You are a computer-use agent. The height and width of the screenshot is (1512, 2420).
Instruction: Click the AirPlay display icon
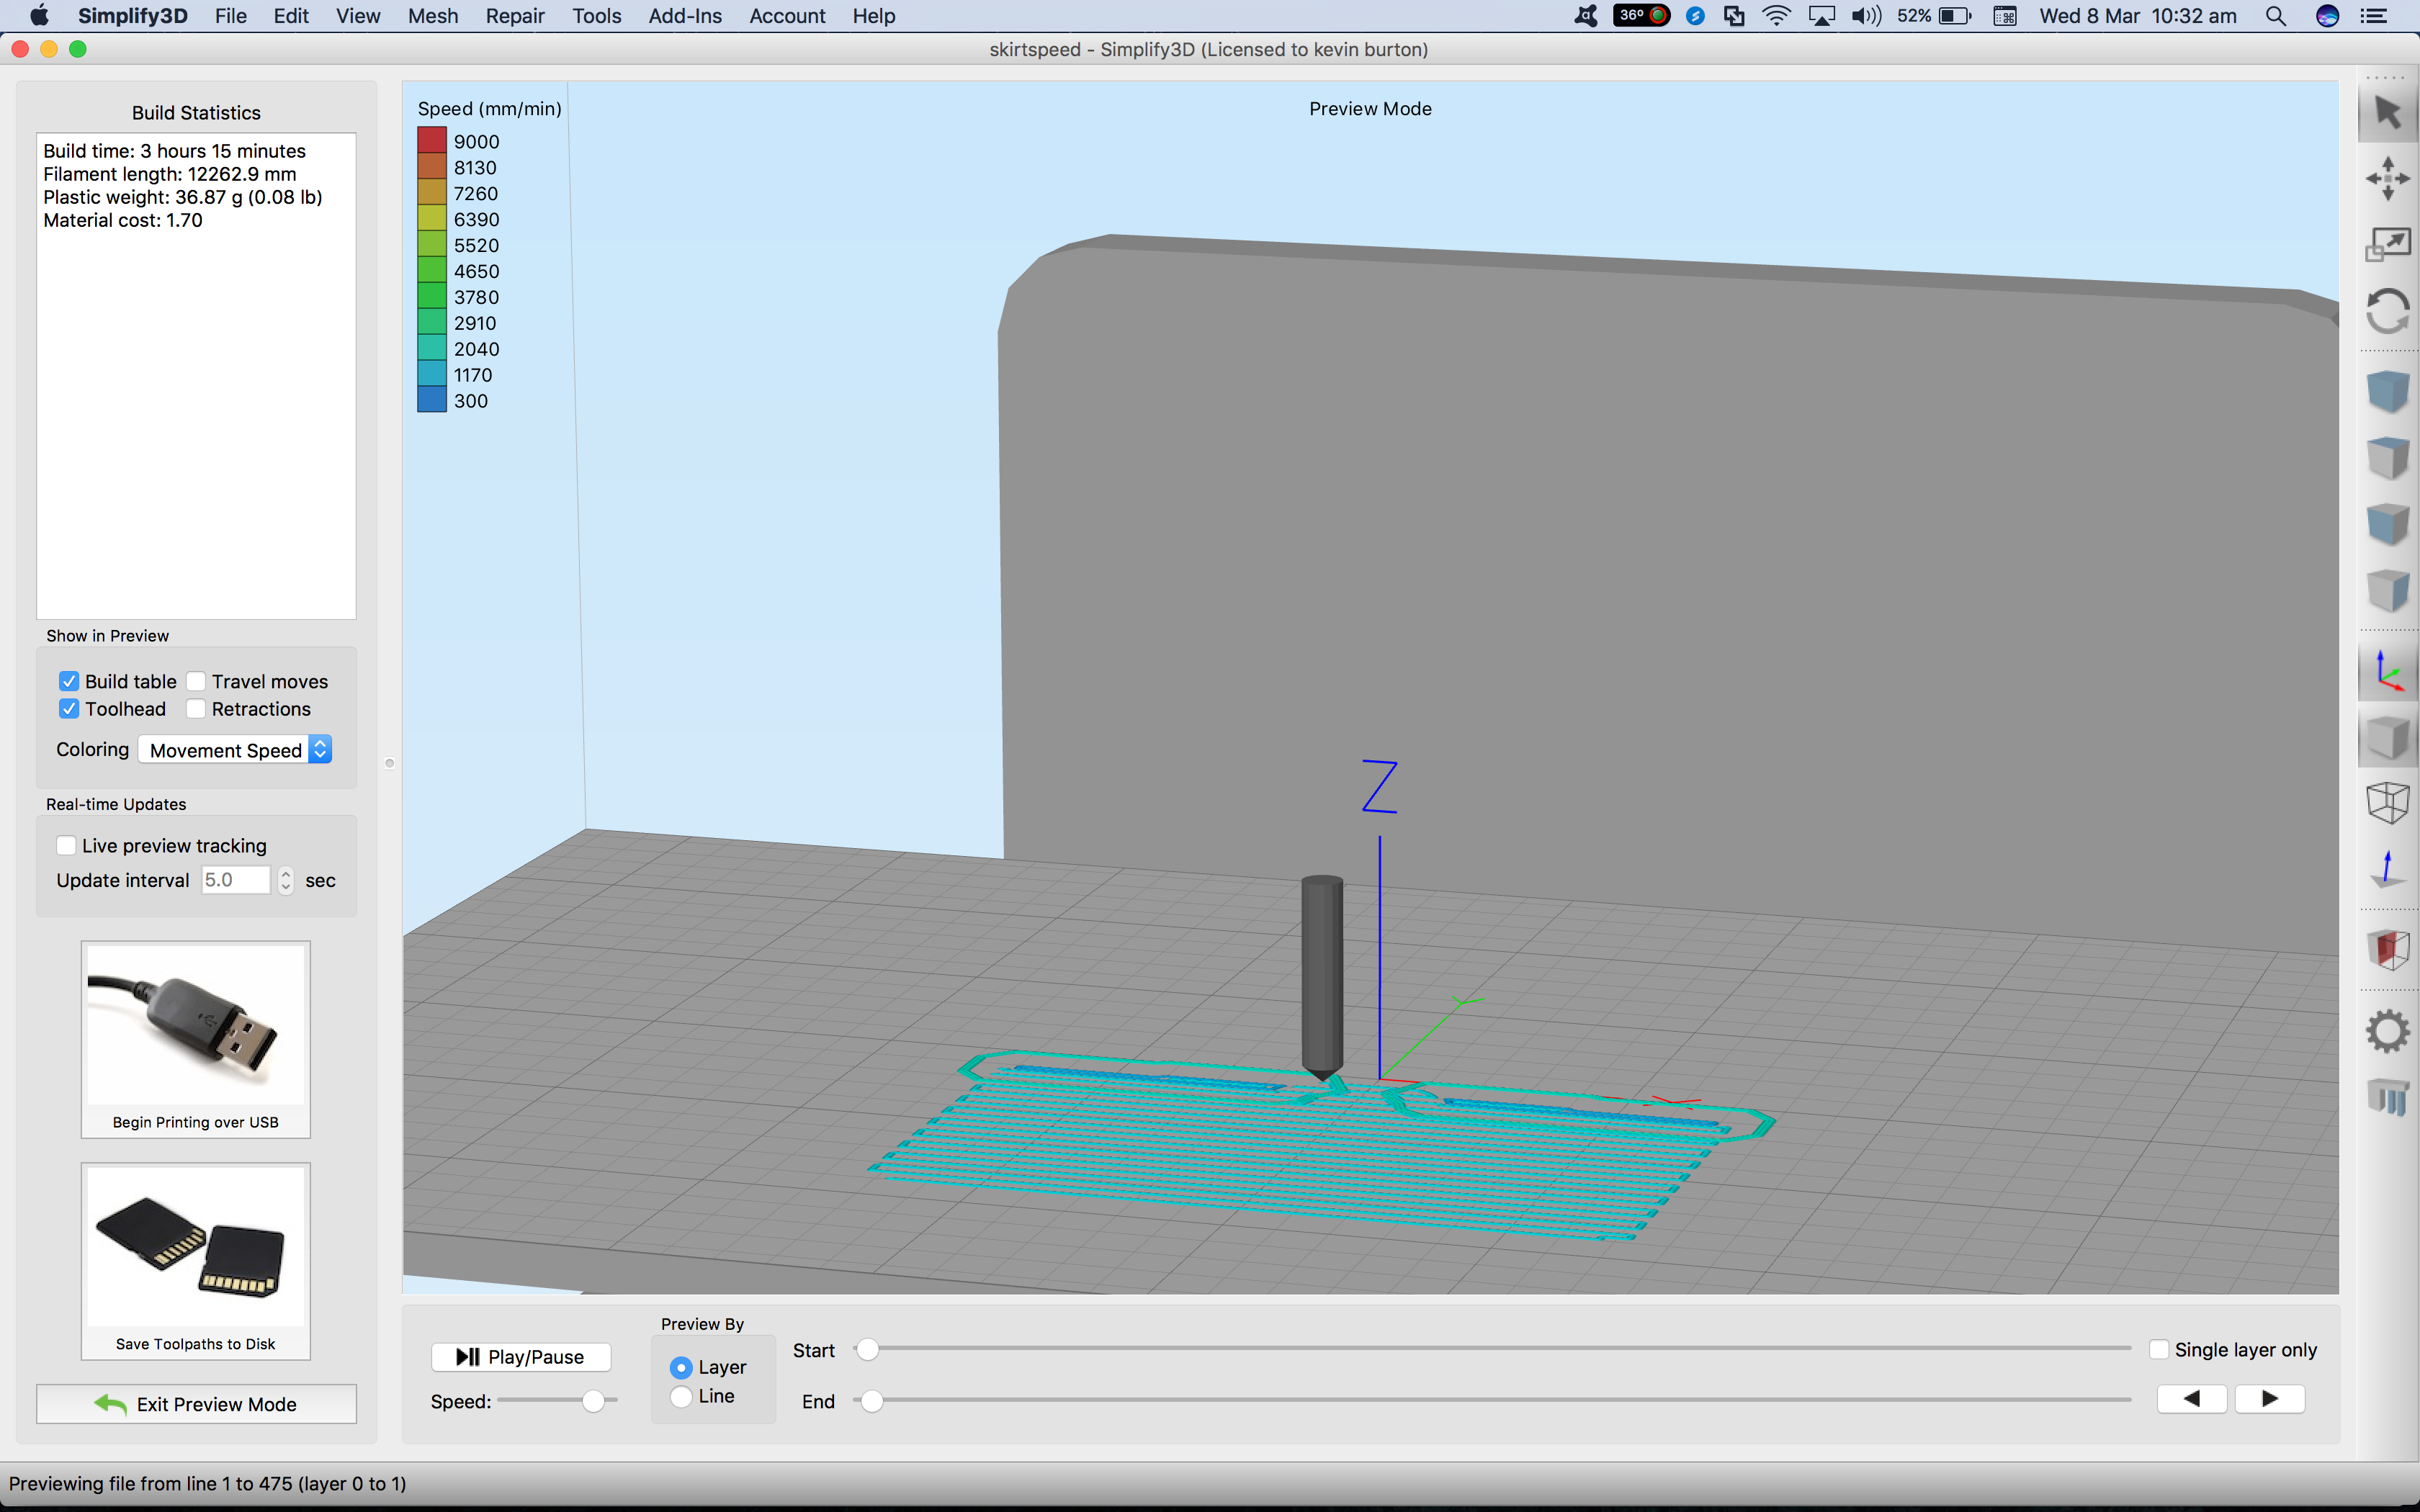click(1821, 16)
